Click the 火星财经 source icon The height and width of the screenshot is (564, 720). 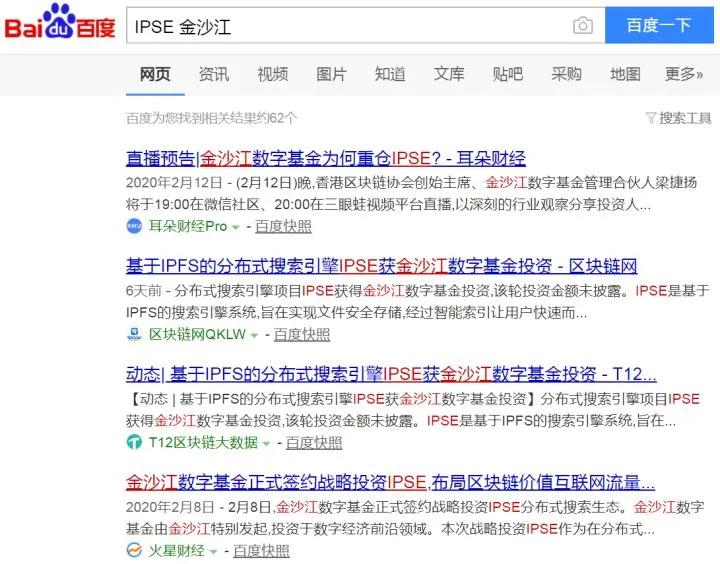(x=134, y=550)
